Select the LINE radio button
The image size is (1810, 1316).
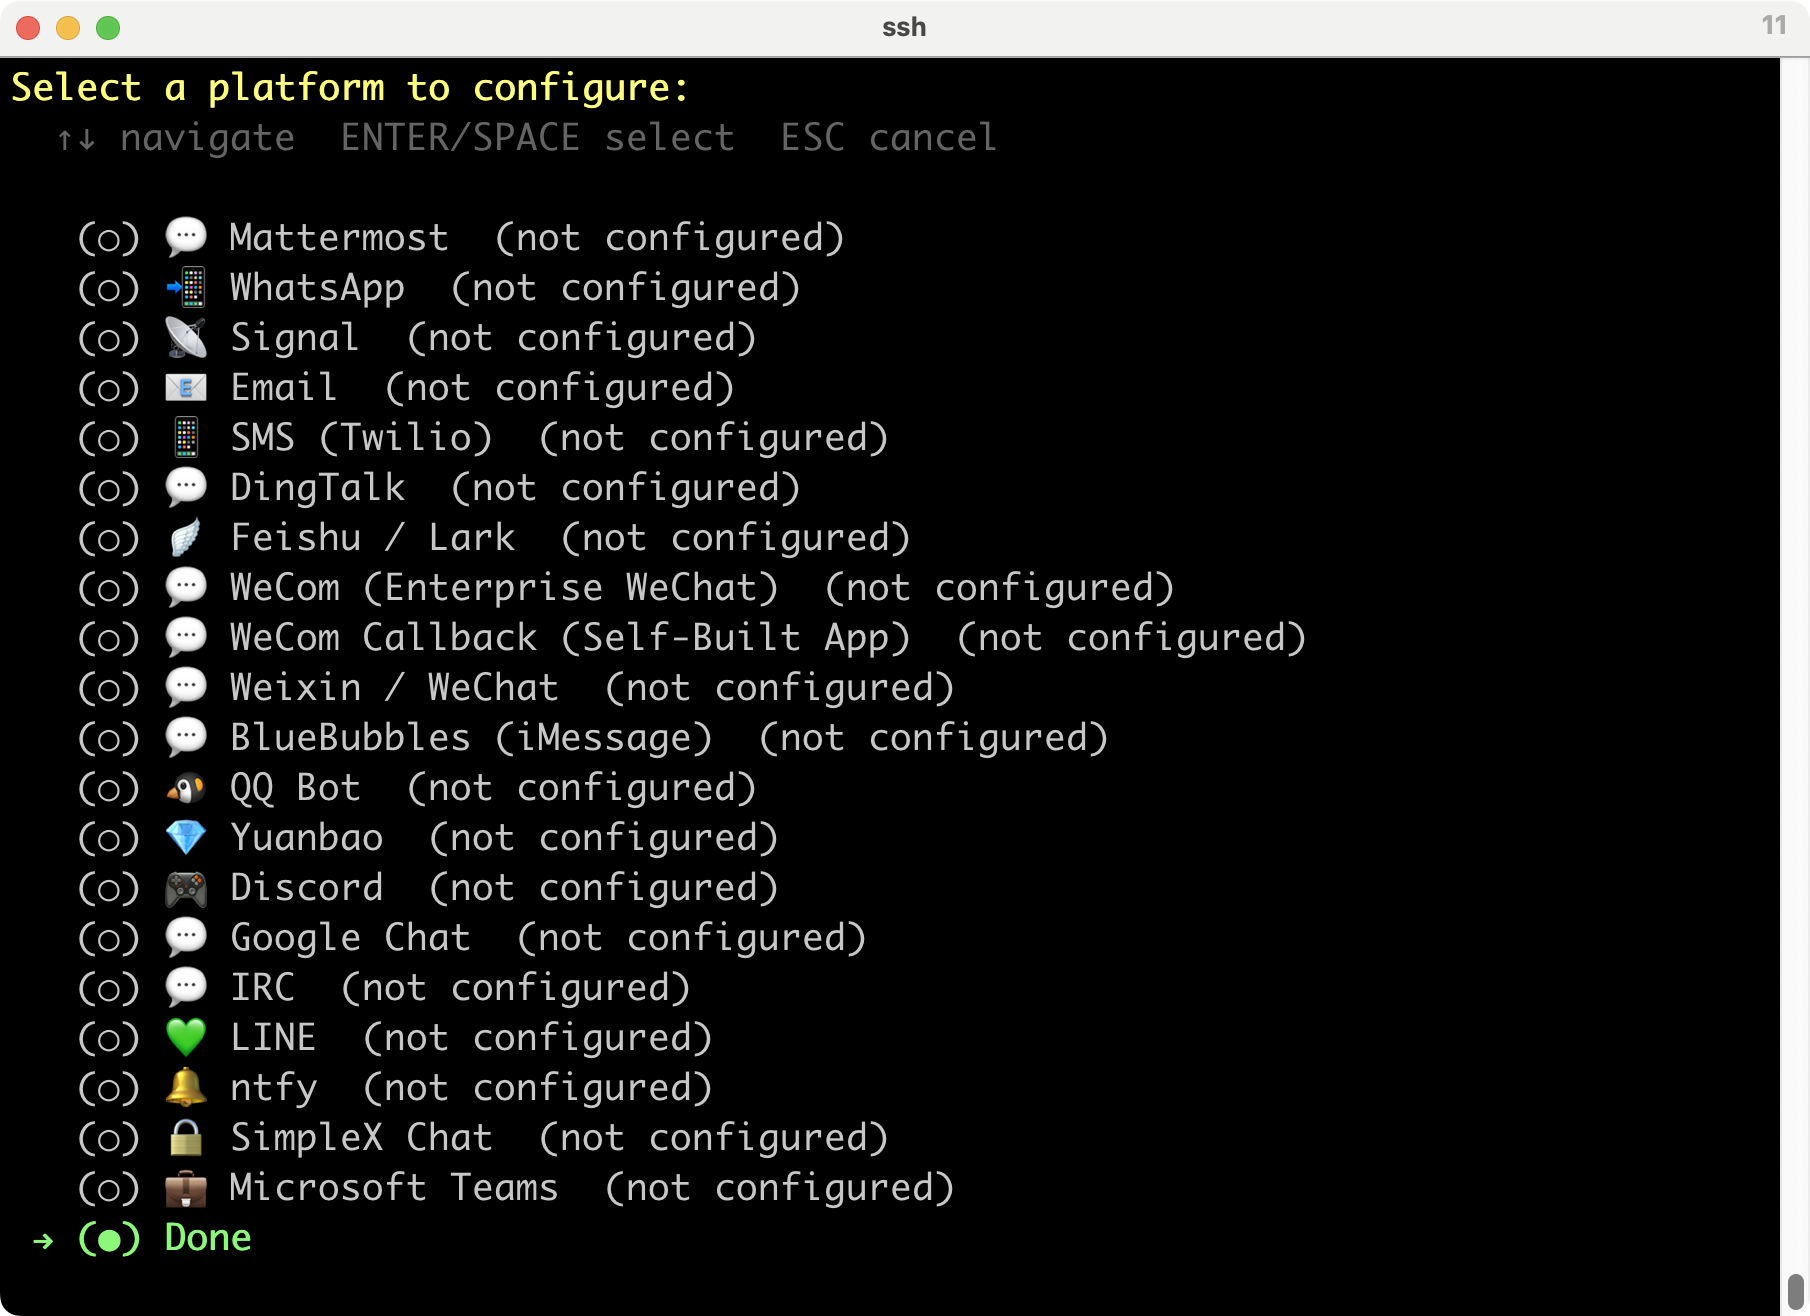click(x=109, y=1038)
